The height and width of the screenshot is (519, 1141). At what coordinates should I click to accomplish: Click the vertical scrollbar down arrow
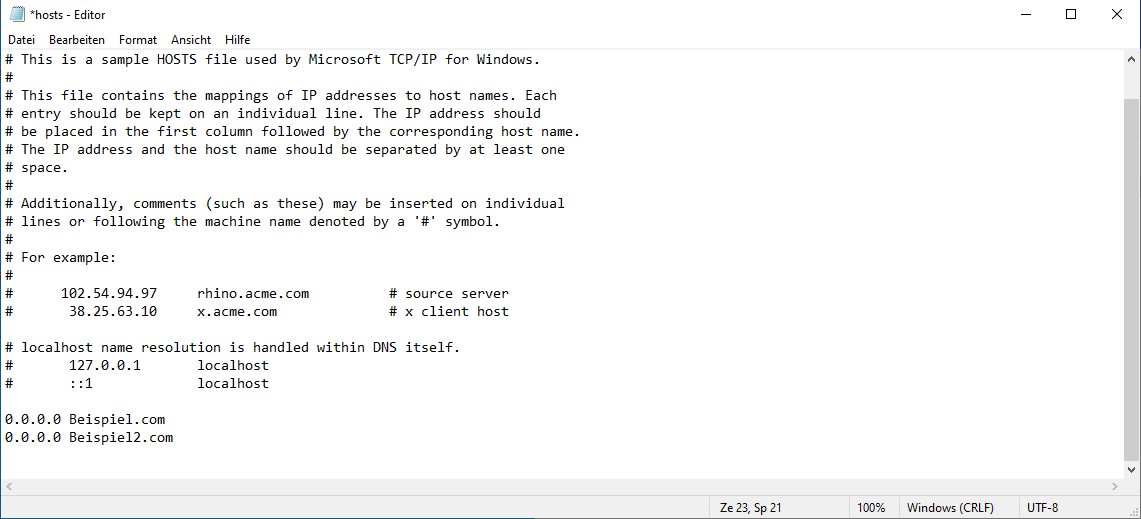tap(1132, 471)
